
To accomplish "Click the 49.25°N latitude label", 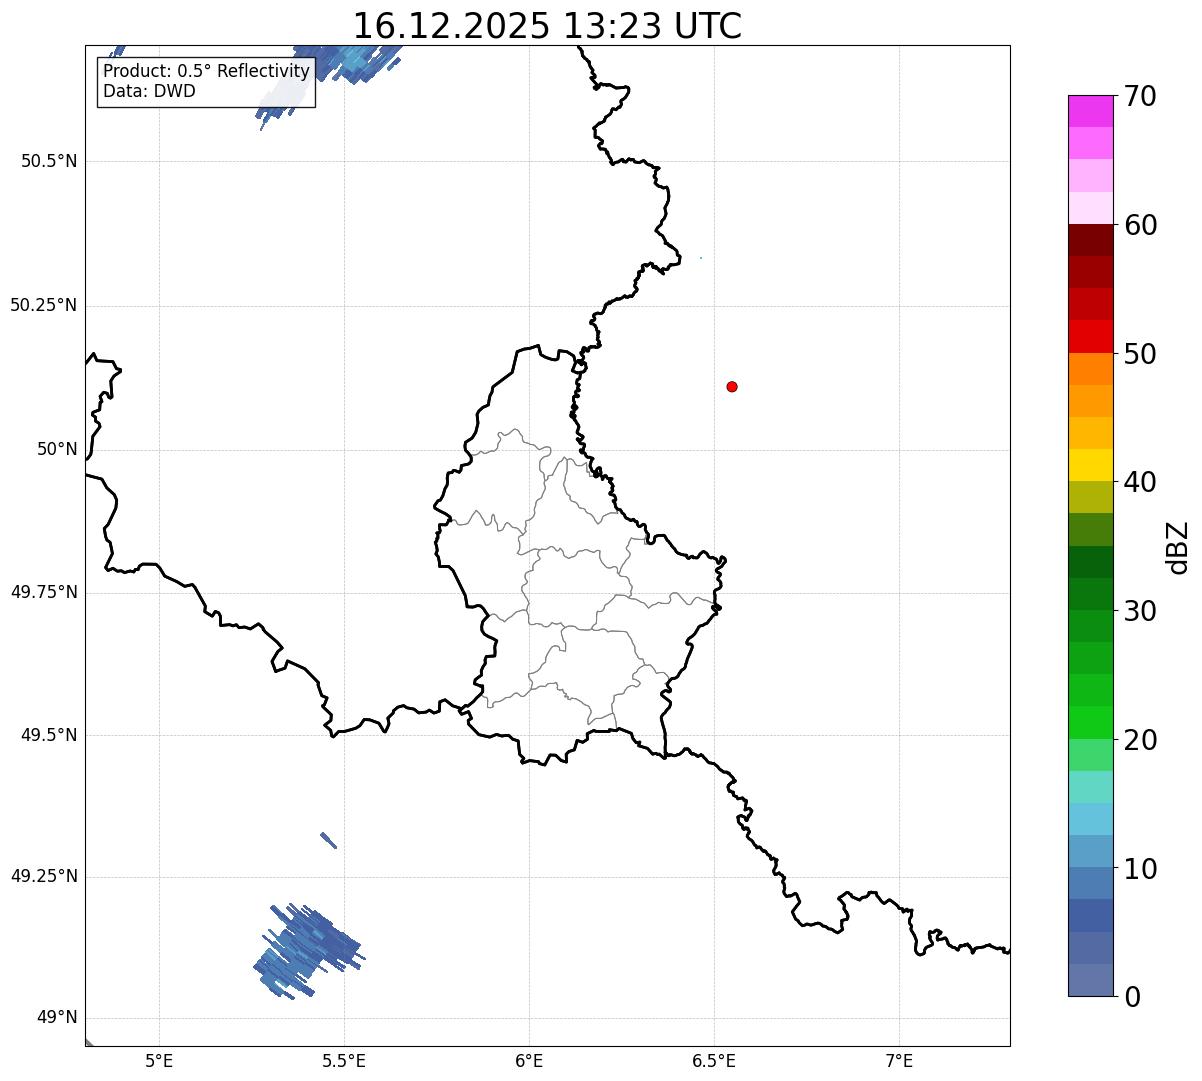I will point(44,876).
